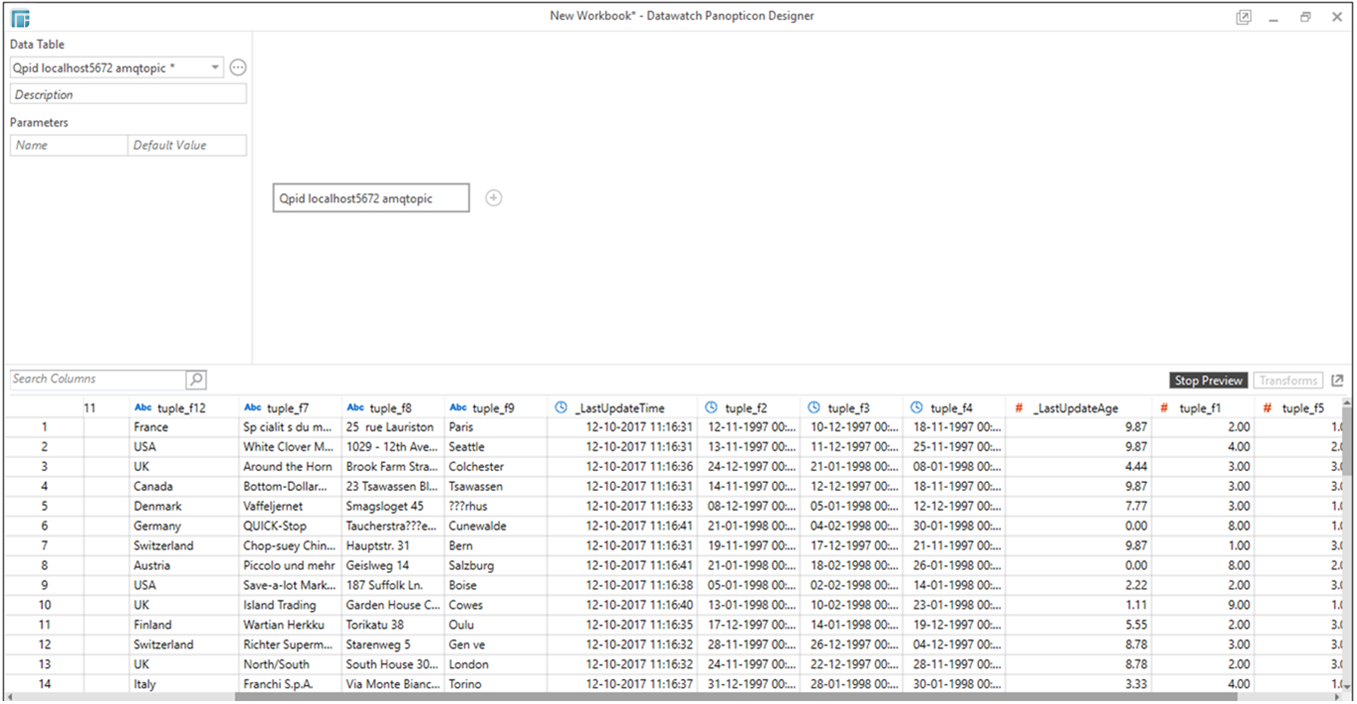Click the pop-out window icon in title bar

(x=1243, y=17)
